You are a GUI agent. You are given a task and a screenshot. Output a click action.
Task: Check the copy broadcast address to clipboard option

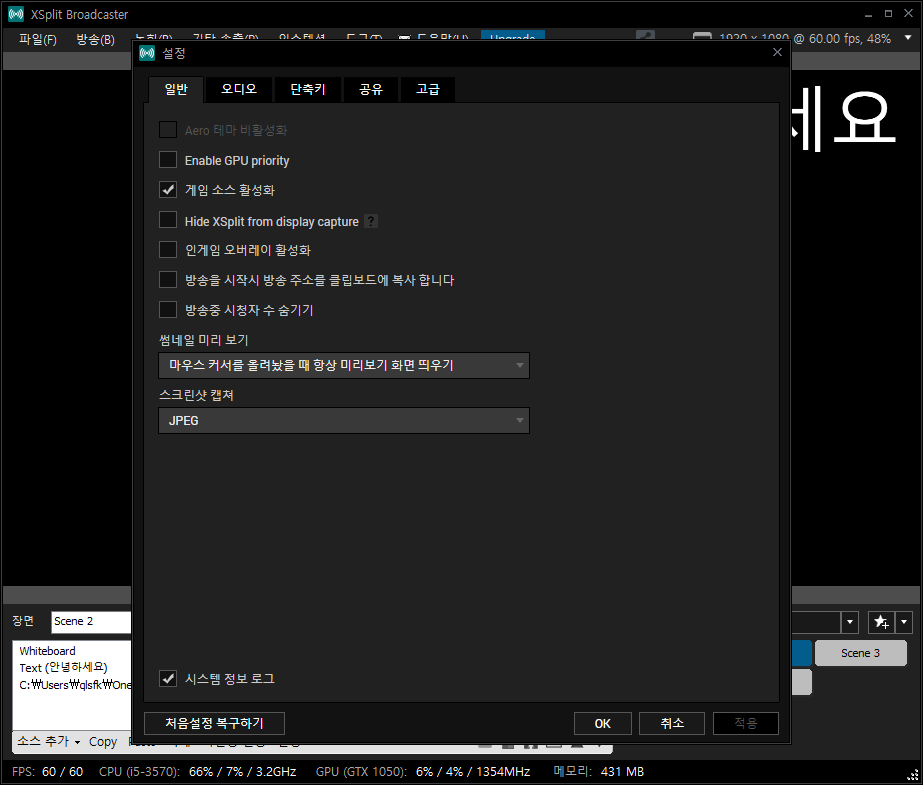point(168,280)
